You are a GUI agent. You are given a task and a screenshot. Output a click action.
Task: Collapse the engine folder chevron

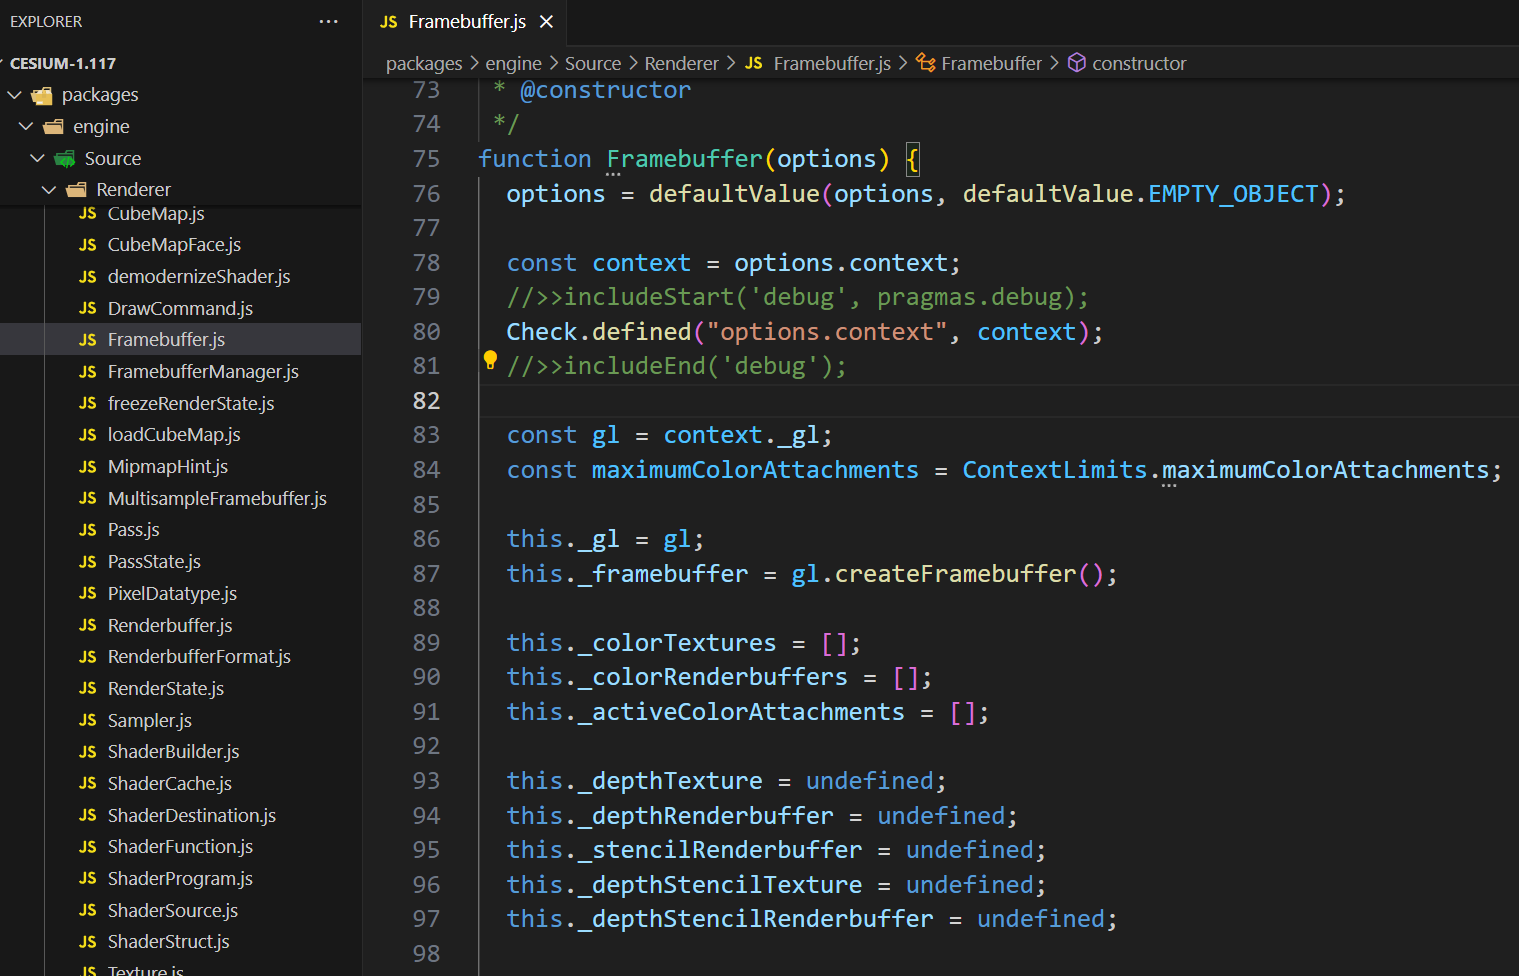(26, 127)
